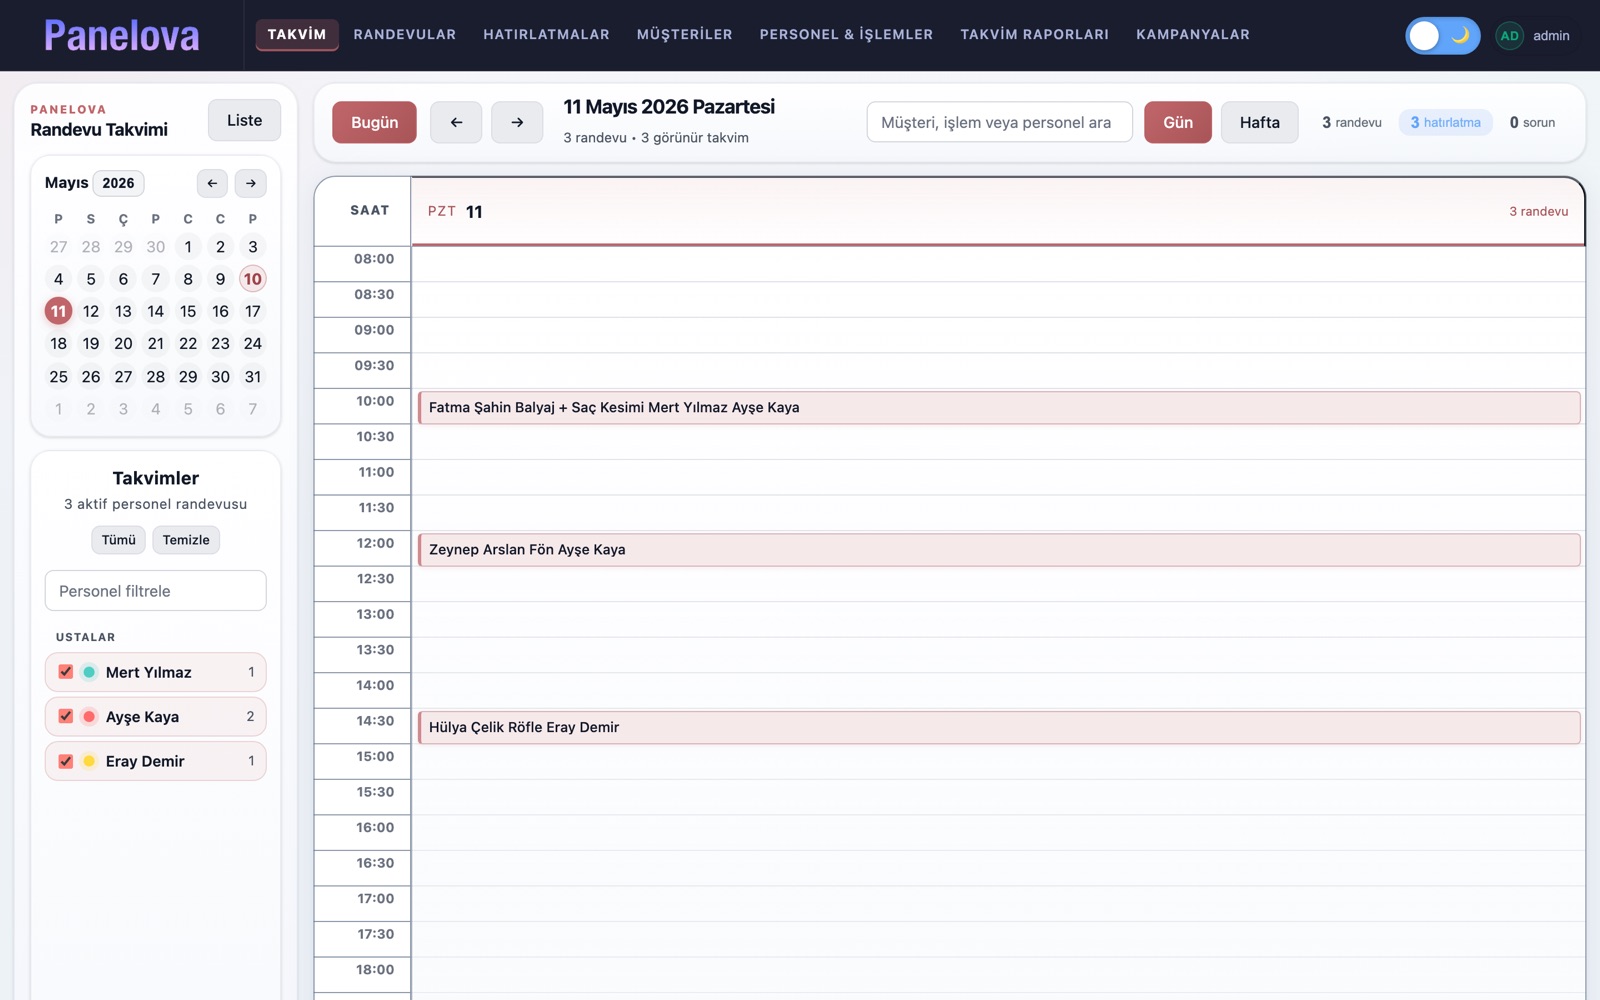This screenshot has height=1000, width=1600.
Task: Click the 13:00 time slot label
Action: point(375,614)
